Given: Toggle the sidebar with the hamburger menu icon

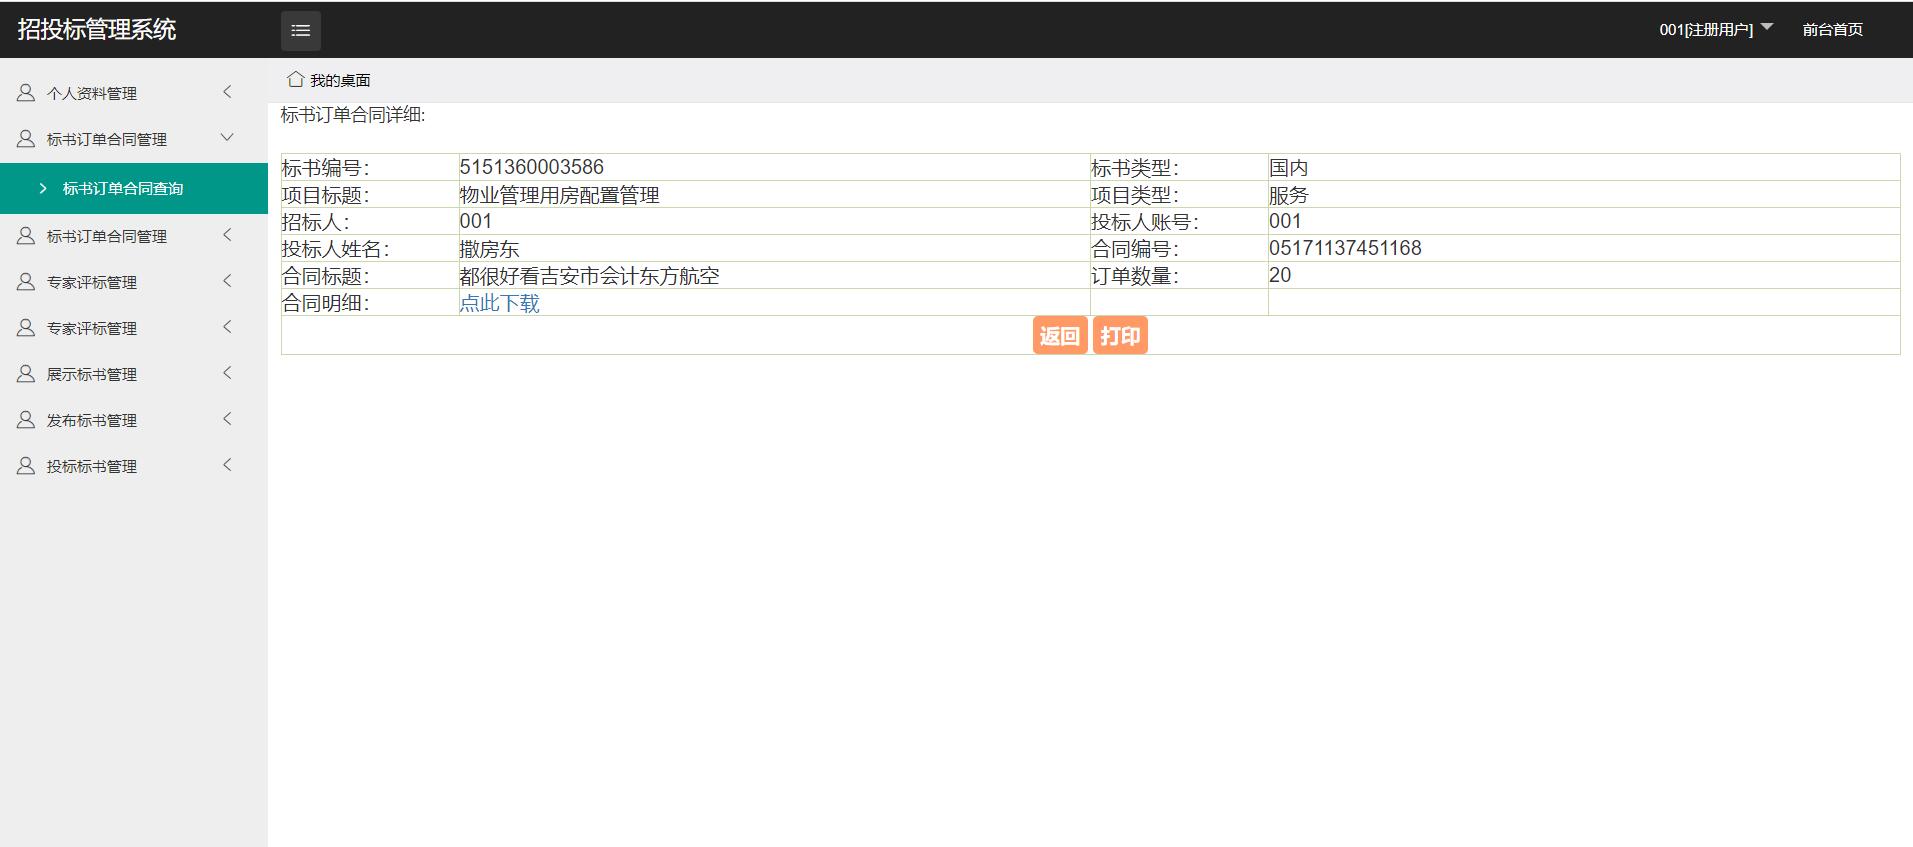Looking at the screenshot, I should 300,30.
